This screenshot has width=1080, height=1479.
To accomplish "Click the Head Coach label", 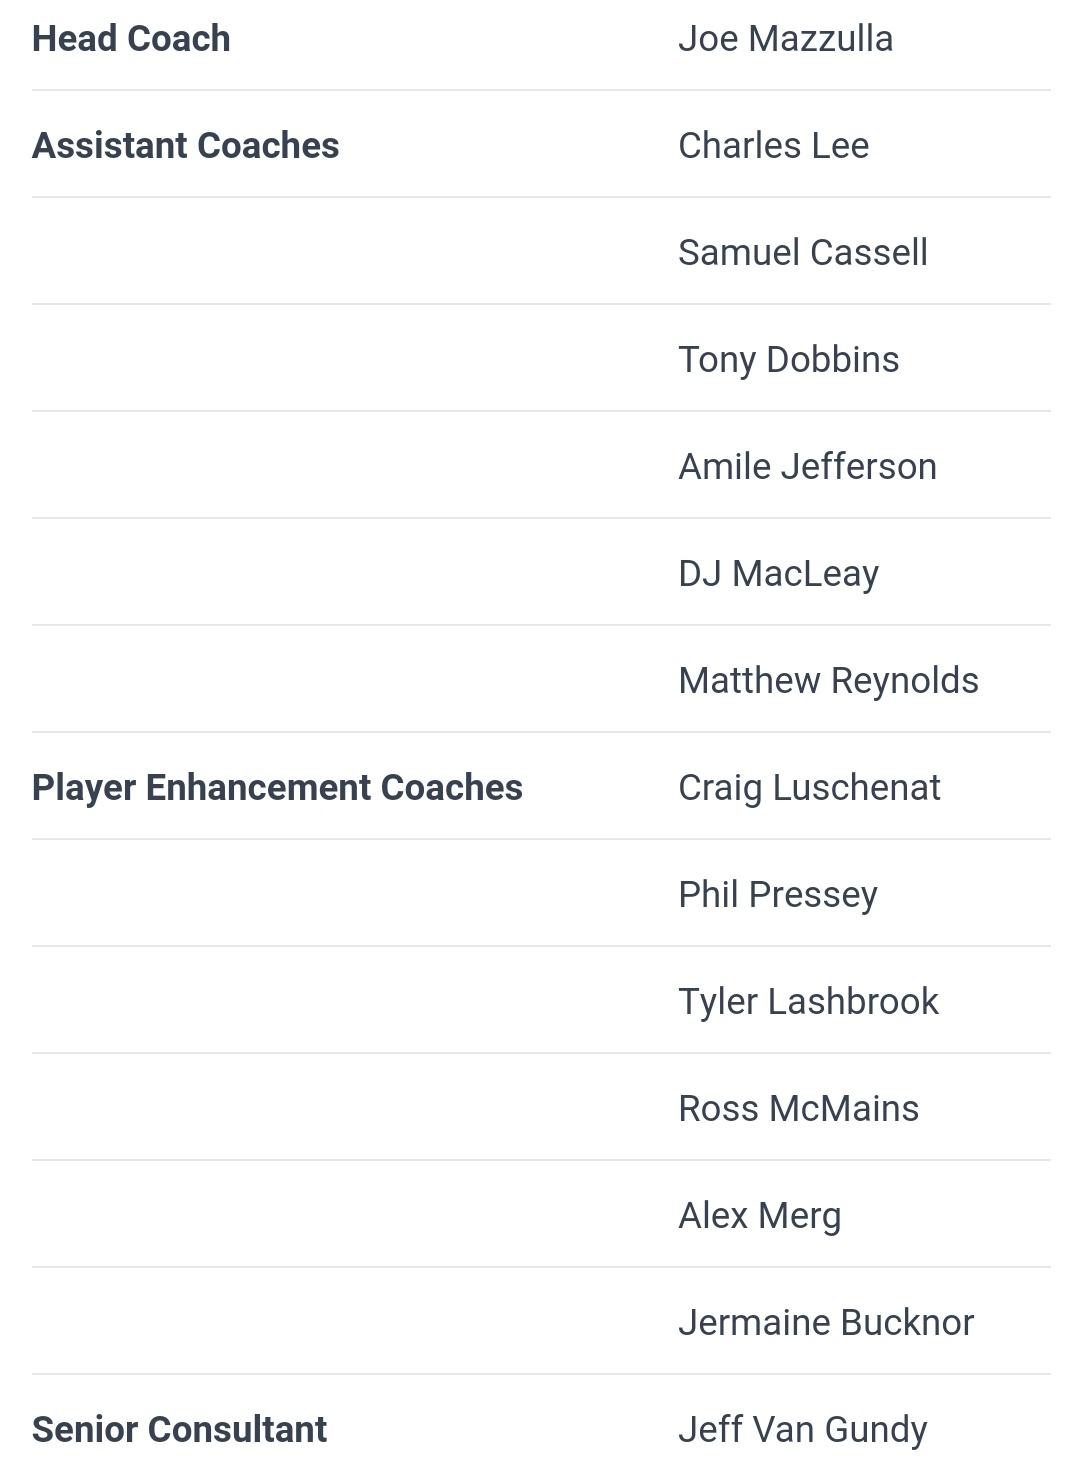I will (131, 39).
